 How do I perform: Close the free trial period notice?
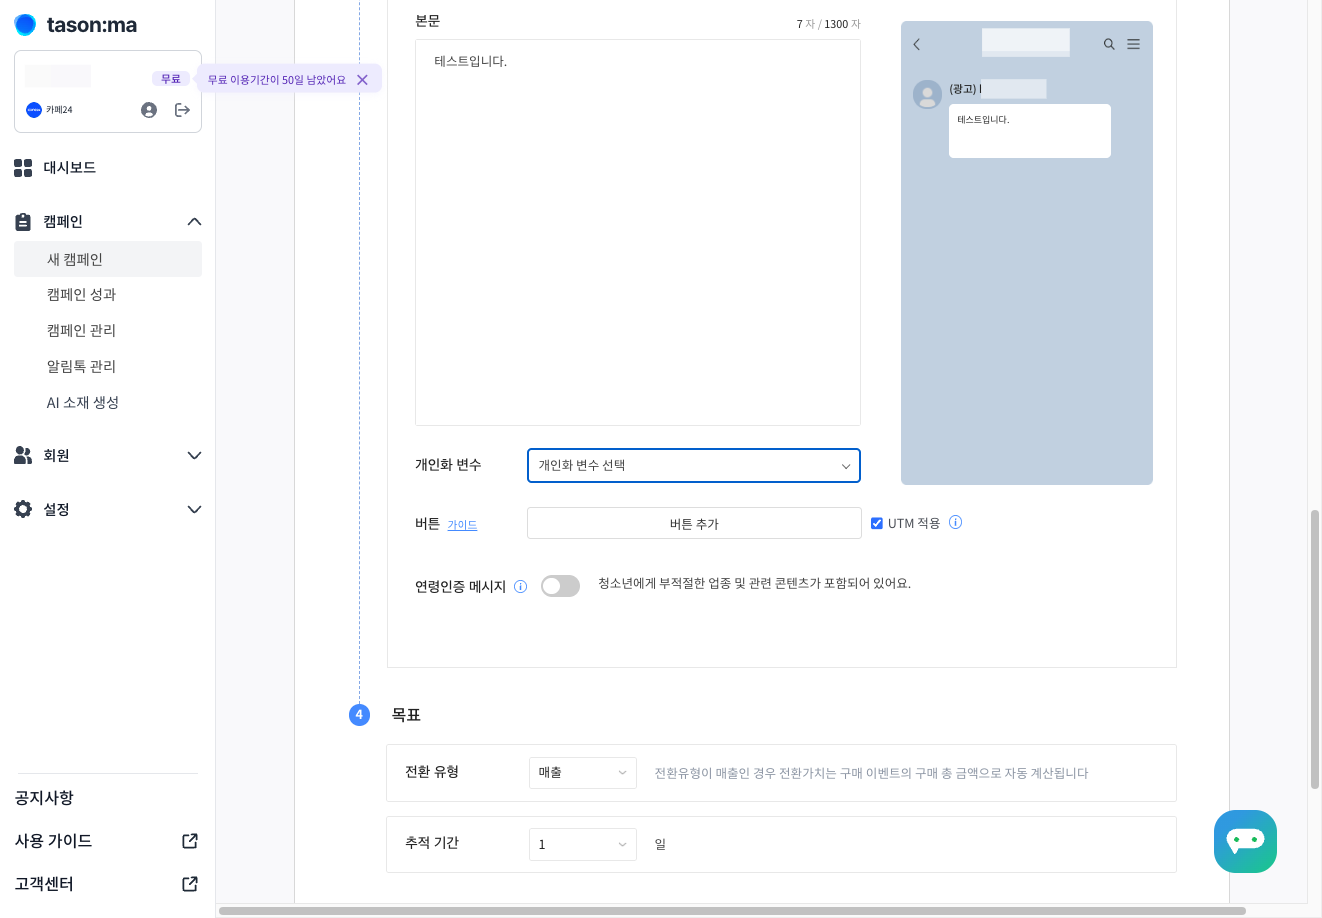click(x=362, y=80)
